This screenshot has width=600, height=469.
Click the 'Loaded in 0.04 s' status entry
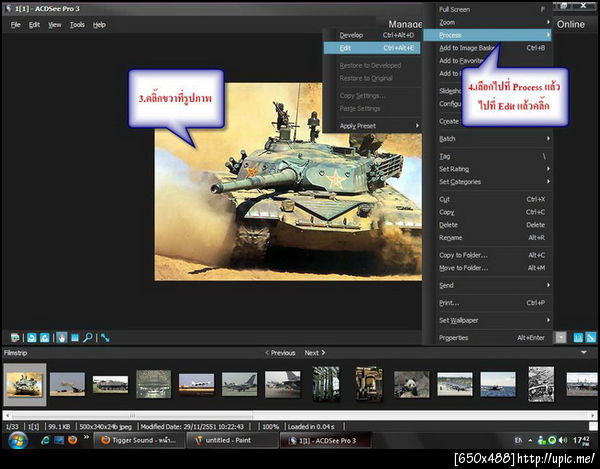311,427
